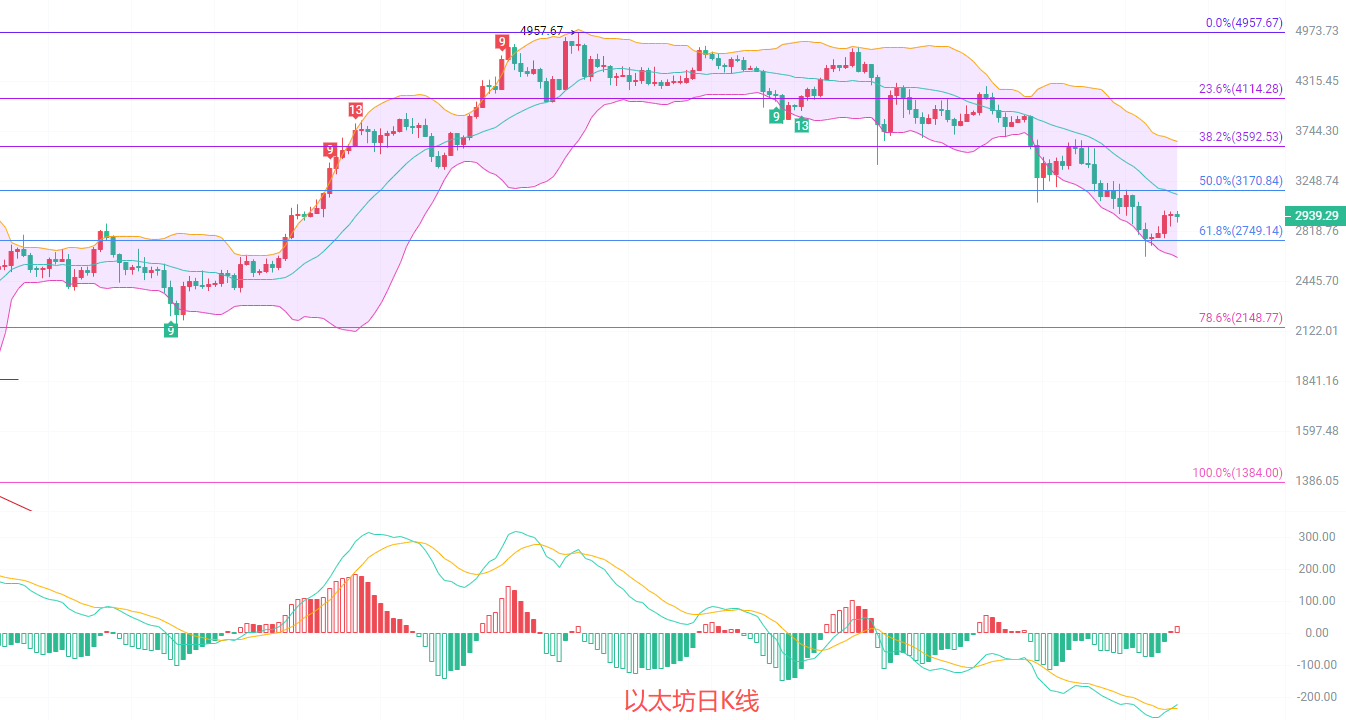
Task: Click the 4957.67 high price annotation
Action: (541, 31)
